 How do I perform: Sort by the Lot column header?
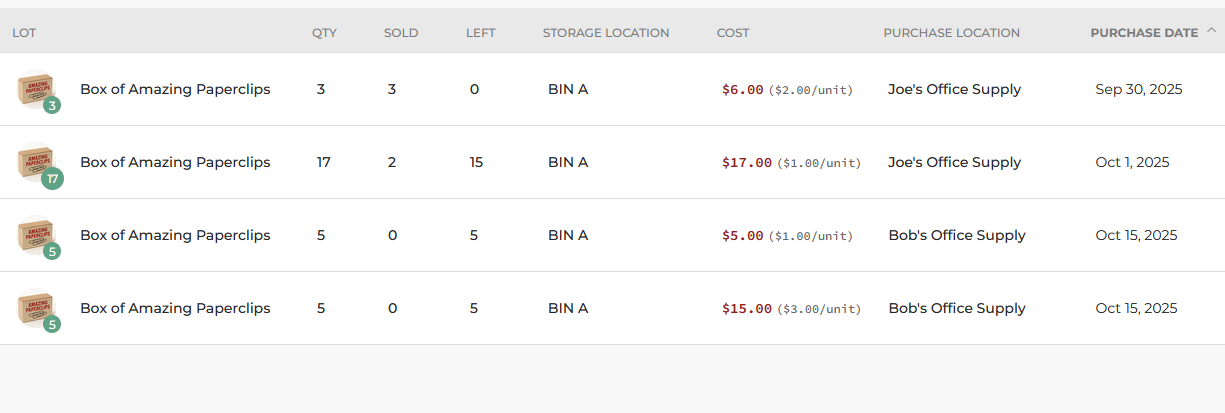click(x=24, y=33)
